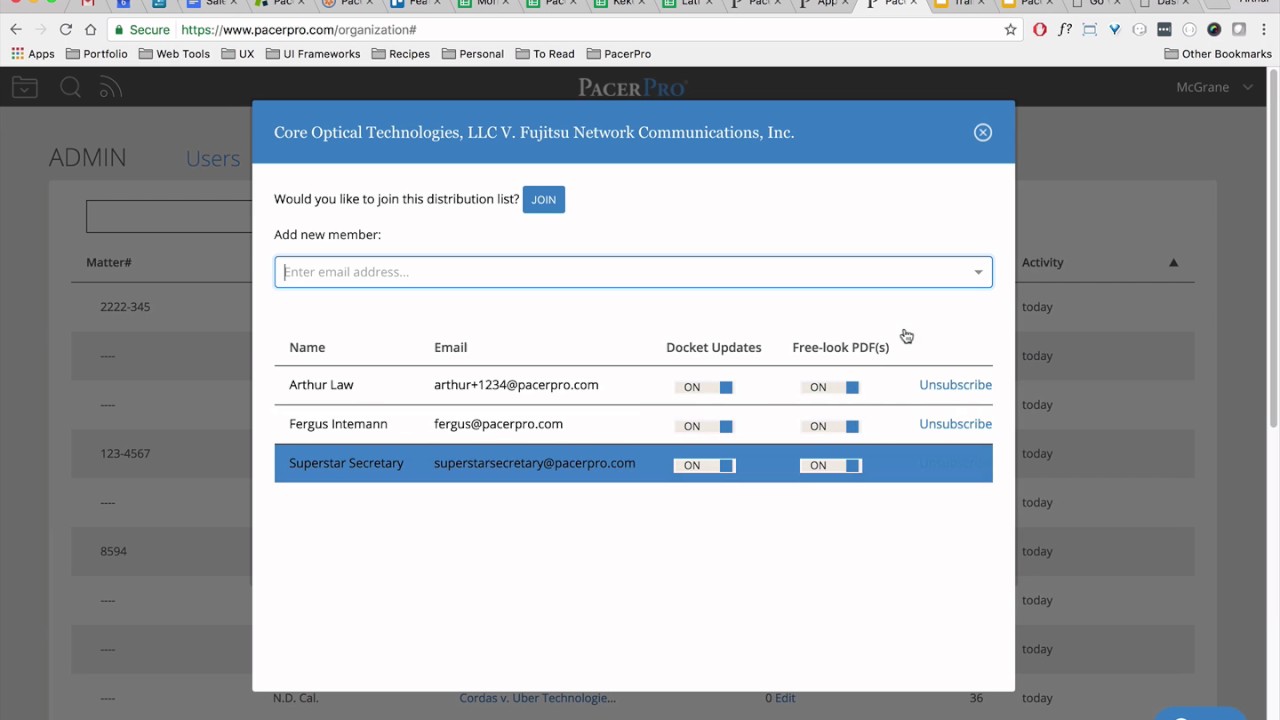Sort by the Activity column arrow

1174,263
